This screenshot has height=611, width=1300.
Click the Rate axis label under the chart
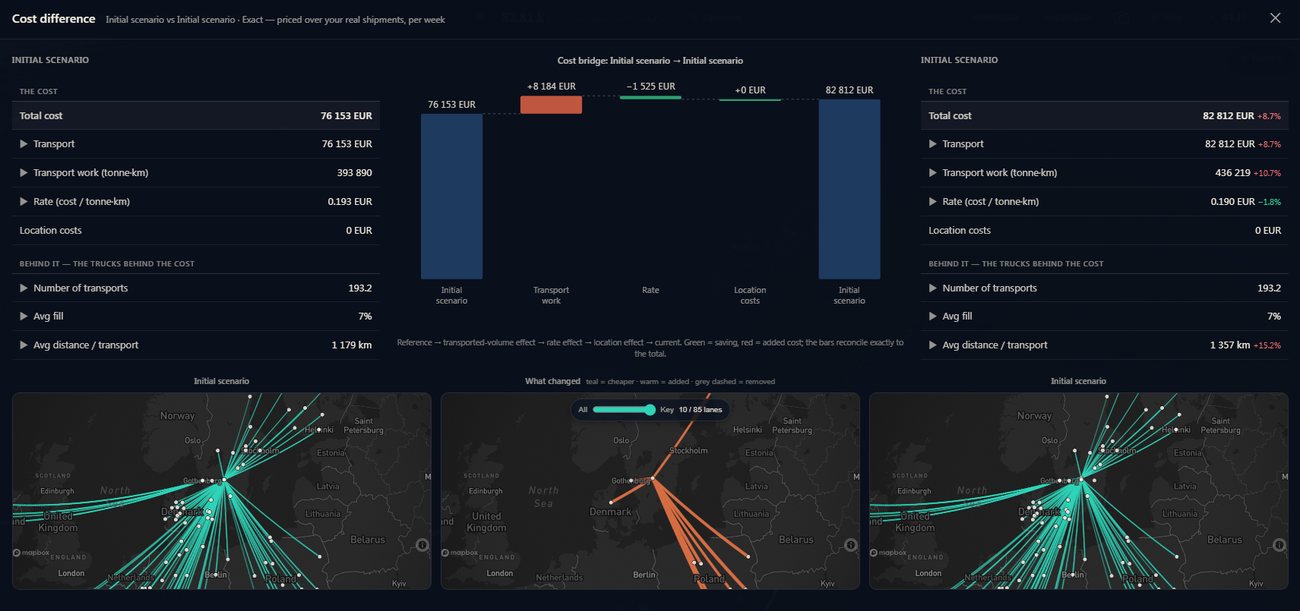(x=650, y=290)
